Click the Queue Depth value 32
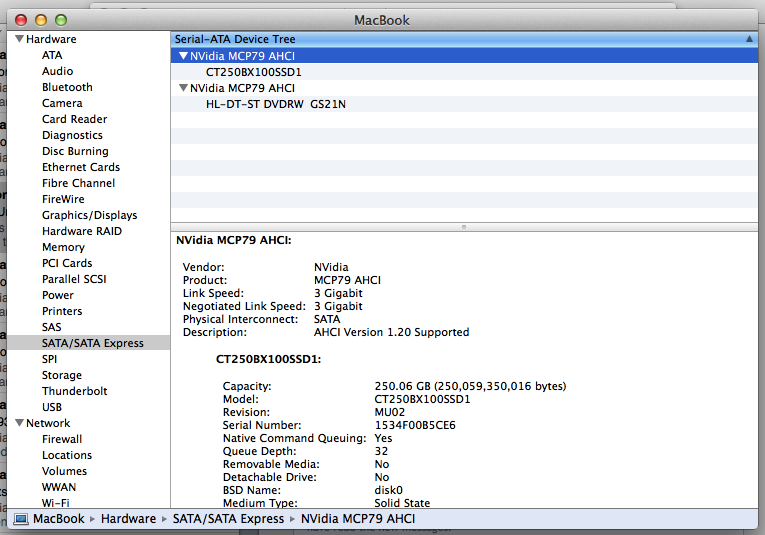 381,451
